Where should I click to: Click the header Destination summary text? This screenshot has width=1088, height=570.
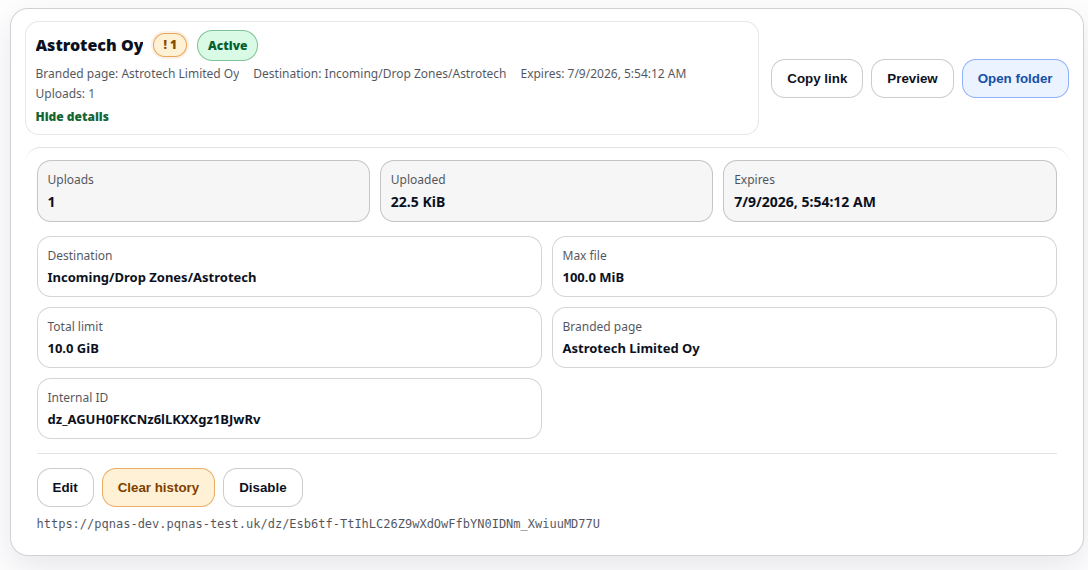tap(380, 74)
